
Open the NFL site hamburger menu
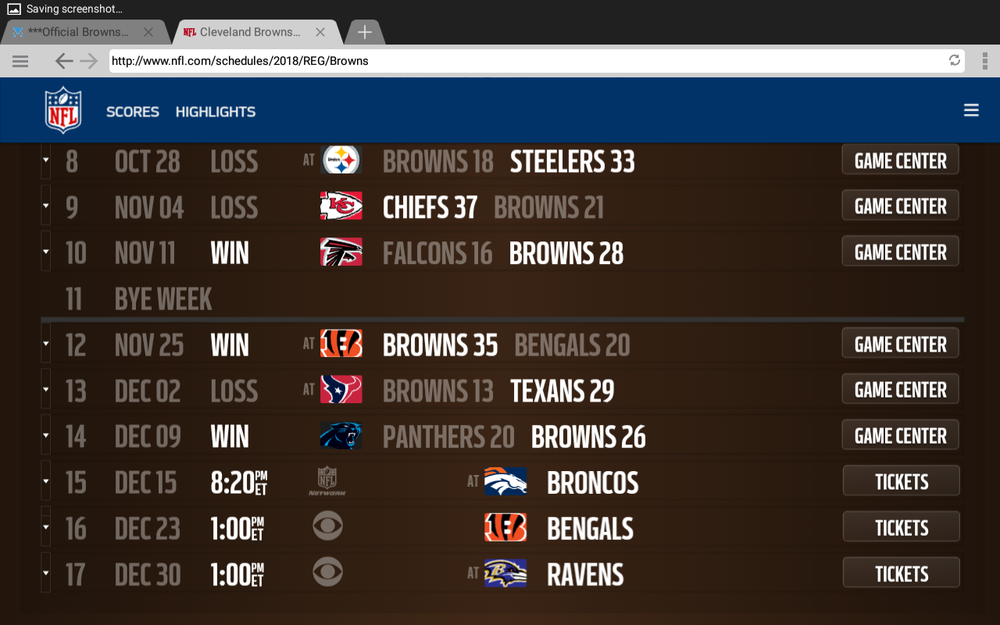coord(971,110)
